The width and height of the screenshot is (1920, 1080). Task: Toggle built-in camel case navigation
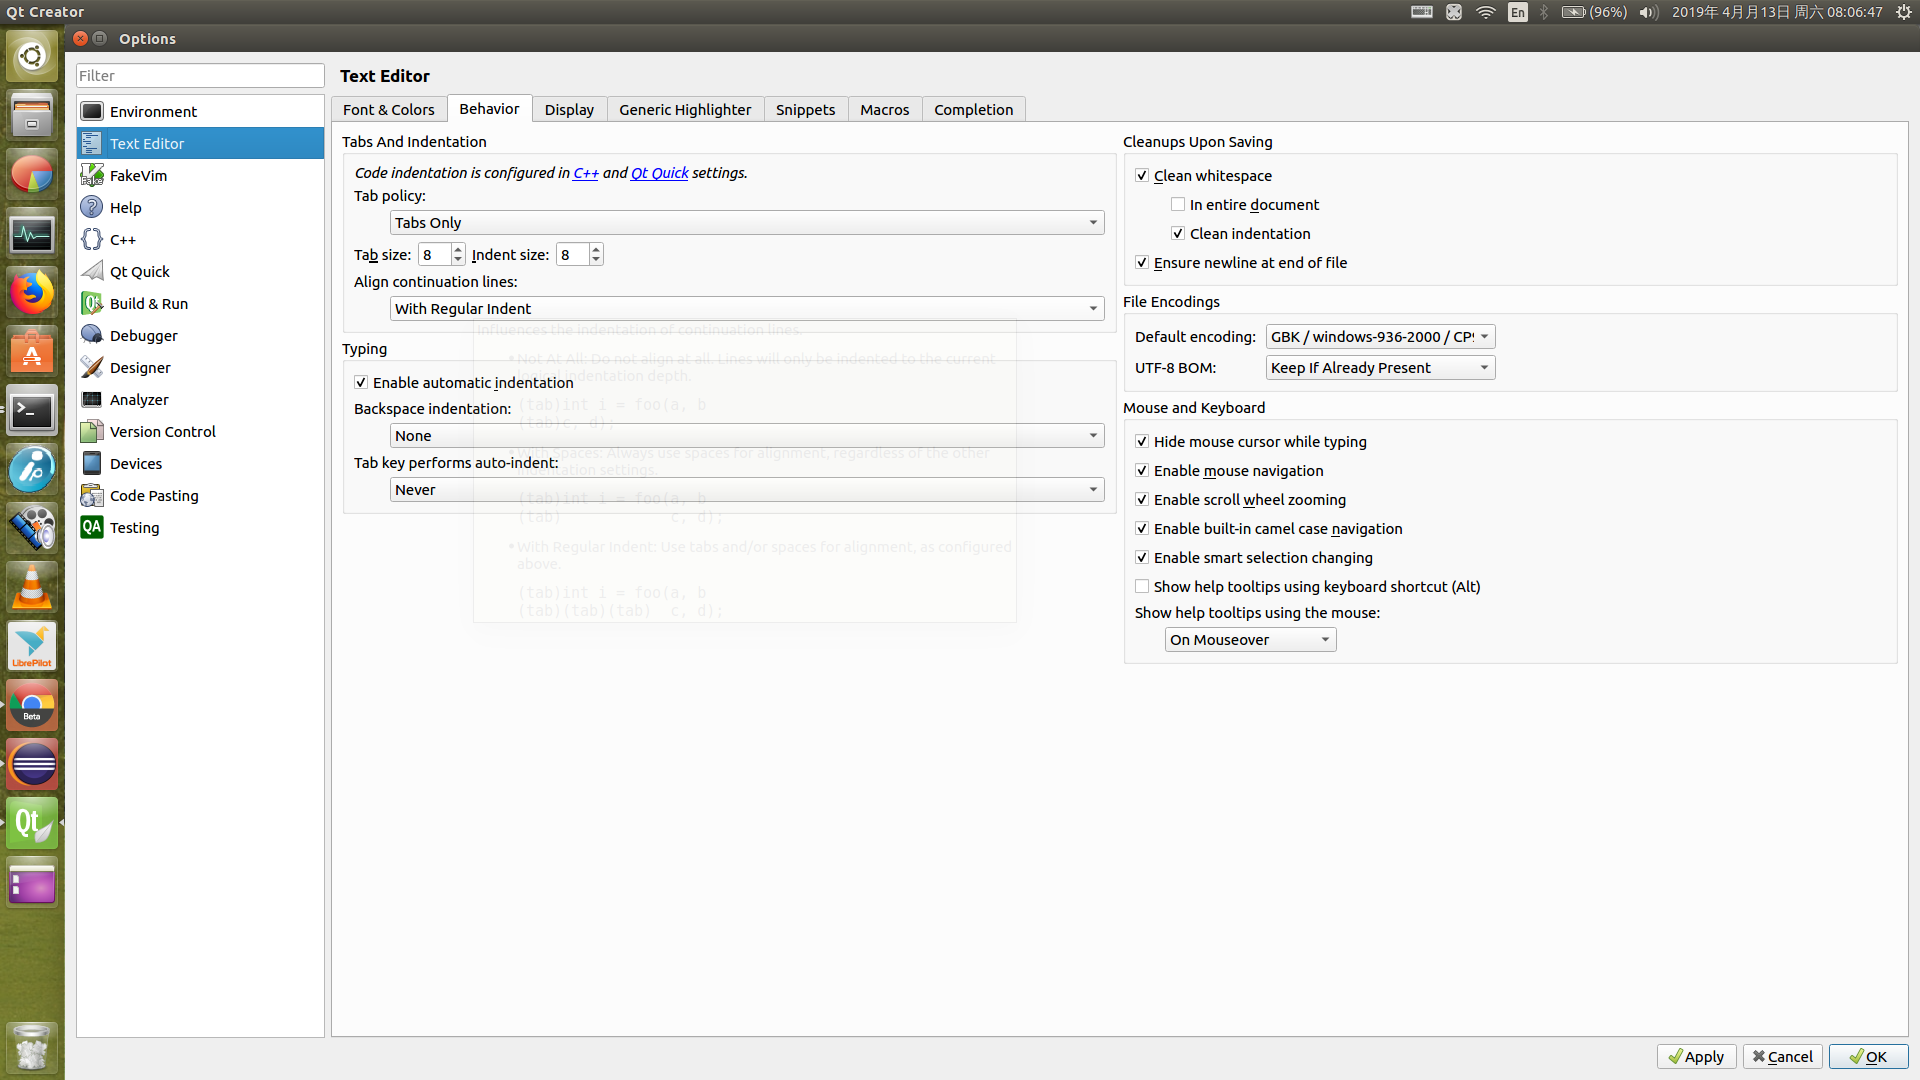pyautogui.click(x=1142, y=528)
